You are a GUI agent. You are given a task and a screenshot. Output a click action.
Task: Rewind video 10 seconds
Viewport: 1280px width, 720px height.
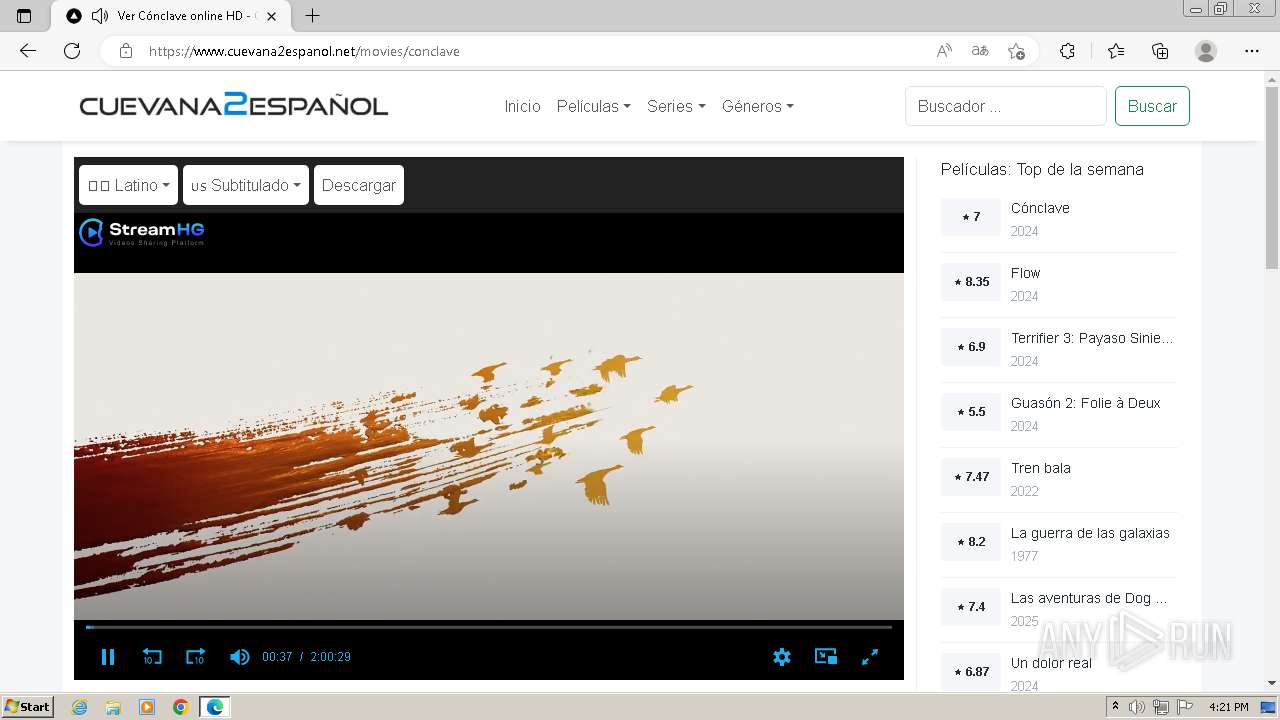152,657
